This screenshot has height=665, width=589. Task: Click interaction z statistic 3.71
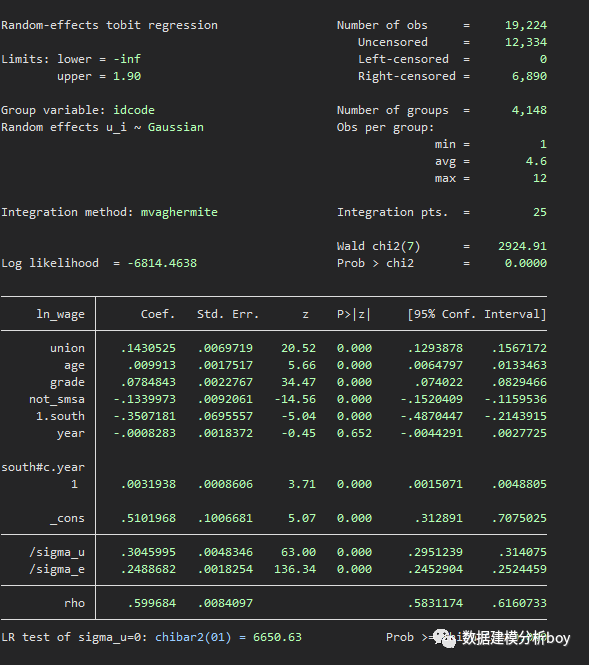[x=302, y=484]
